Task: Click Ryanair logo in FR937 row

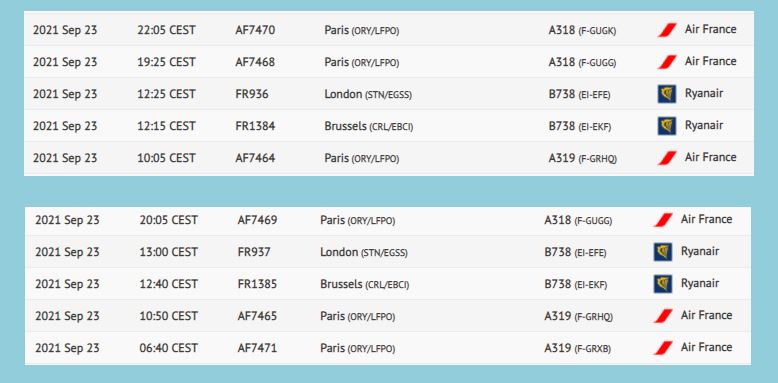Action: tap(663, 252)
